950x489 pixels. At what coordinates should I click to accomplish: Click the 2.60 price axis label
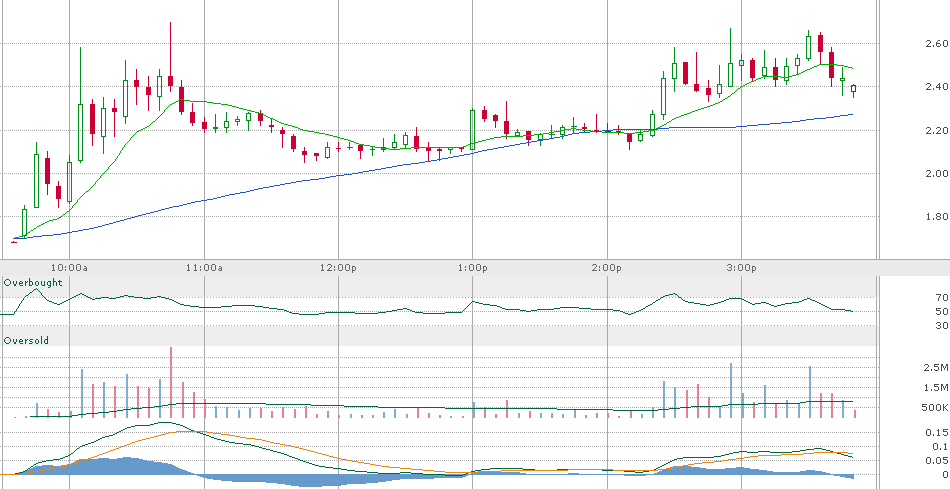click(937, 44)
